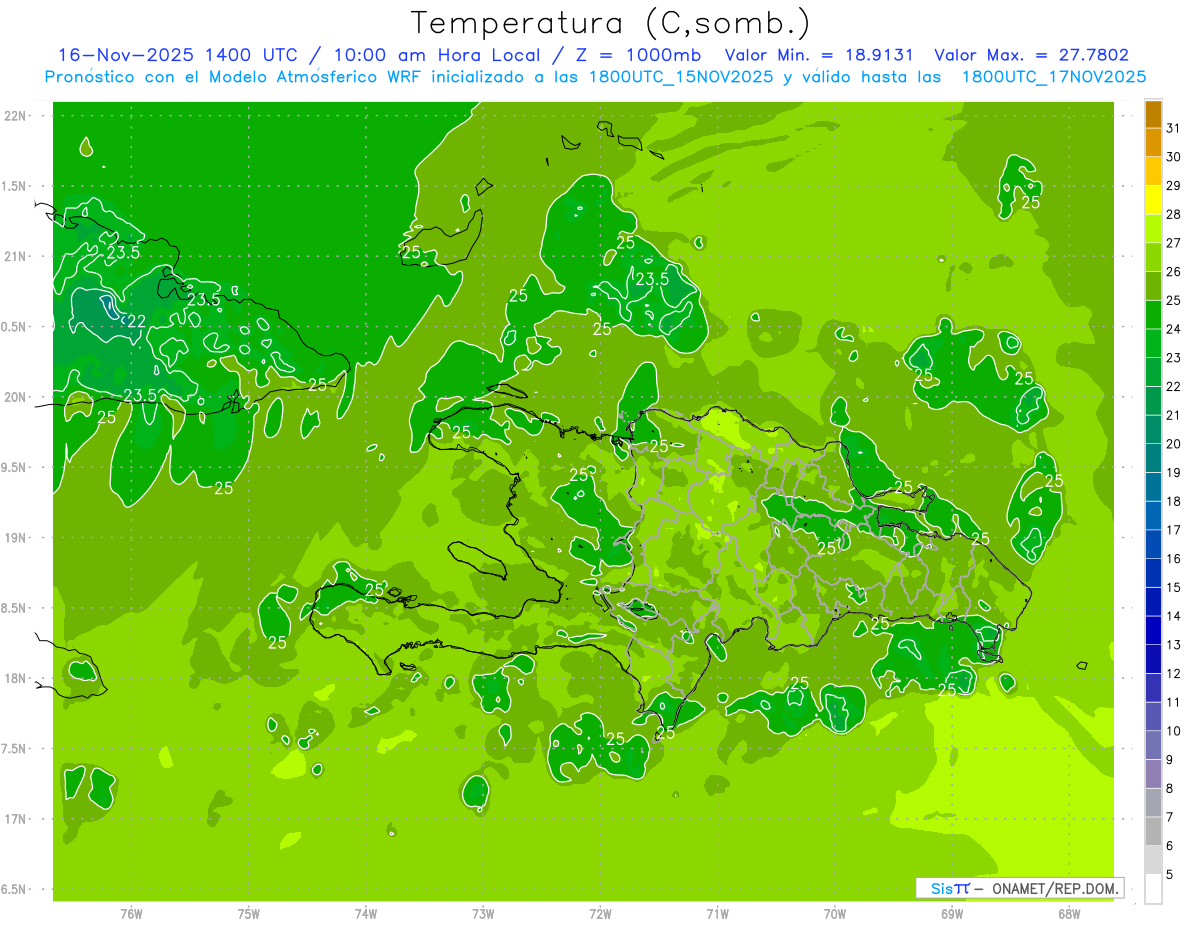Click the "Valor Max. = 27.7802" value
The image size is (1200, 927).
click(1031, 55)
